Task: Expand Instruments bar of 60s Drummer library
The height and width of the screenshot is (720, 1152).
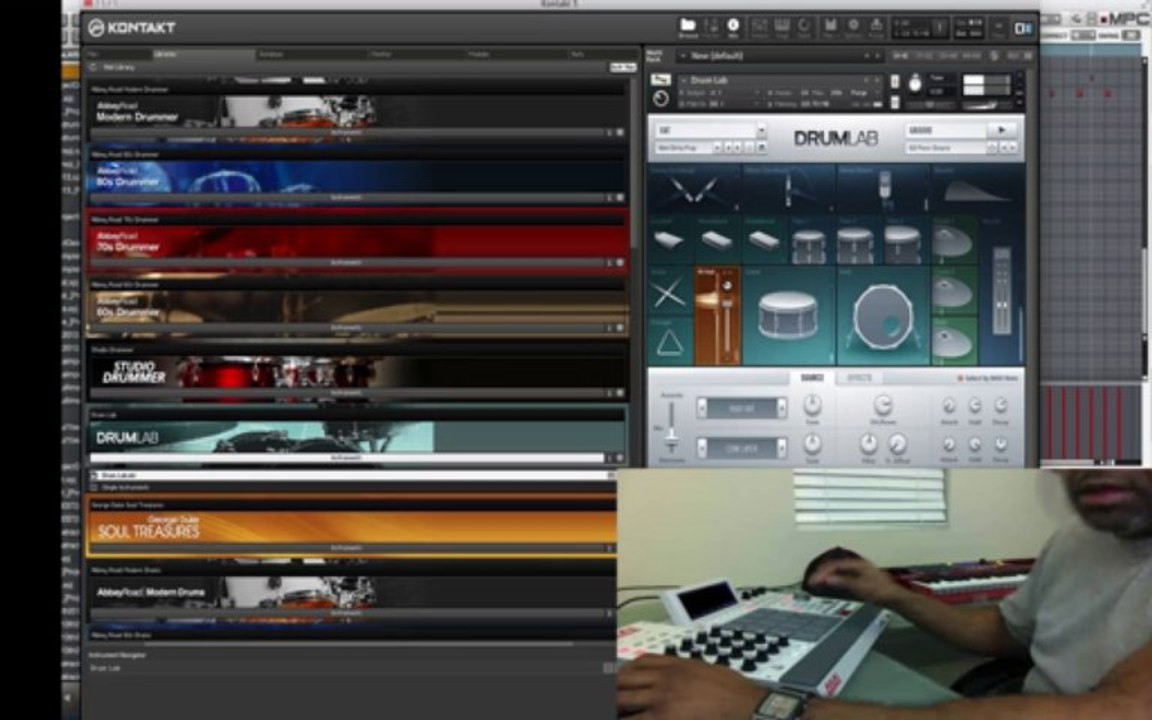Action: (x=346, y=328)
